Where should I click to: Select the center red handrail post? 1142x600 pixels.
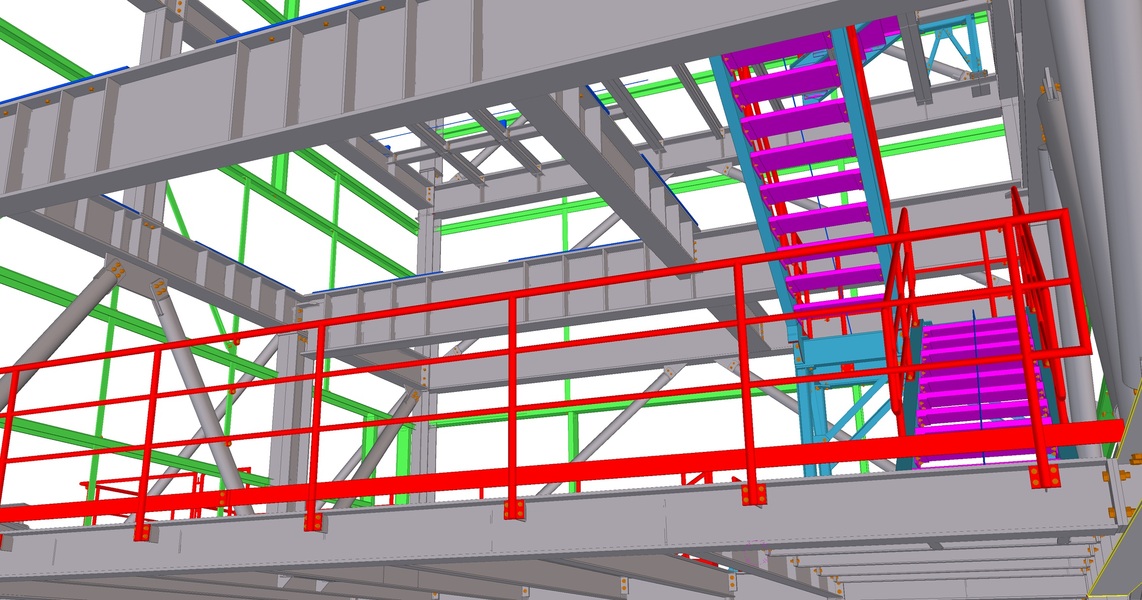pos(512,400)
